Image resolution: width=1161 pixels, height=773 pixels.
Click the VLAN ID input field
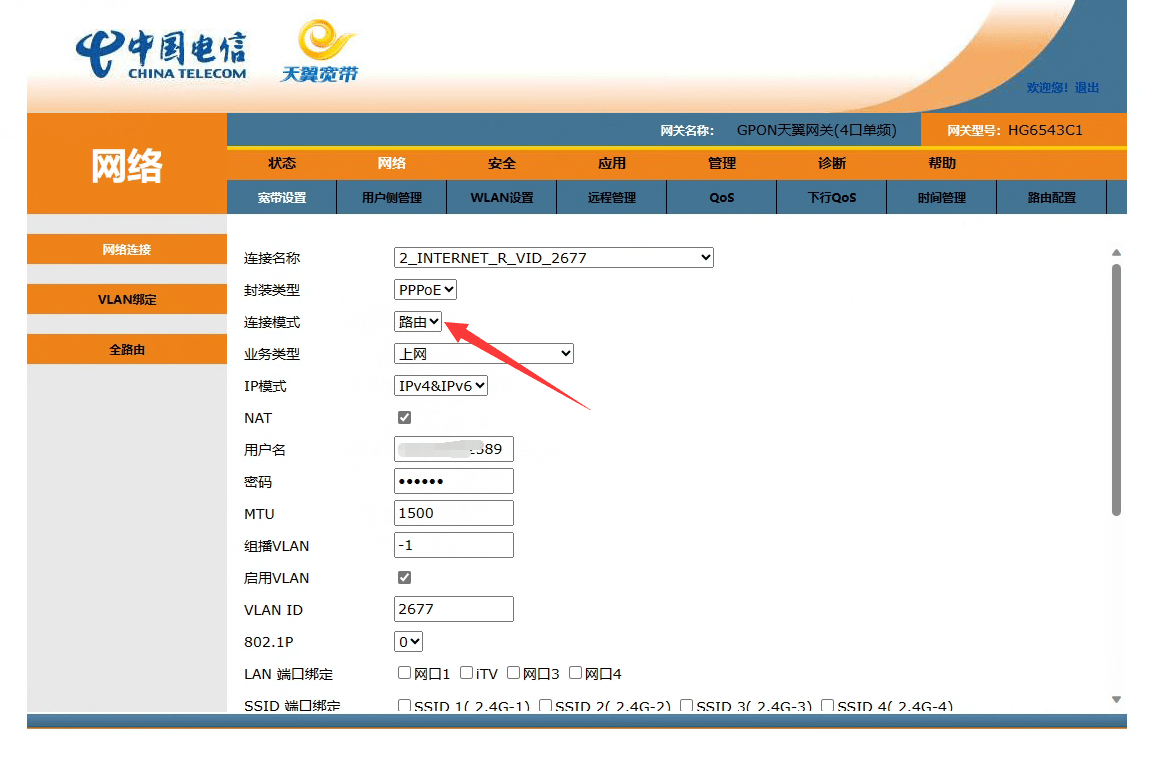454,610
